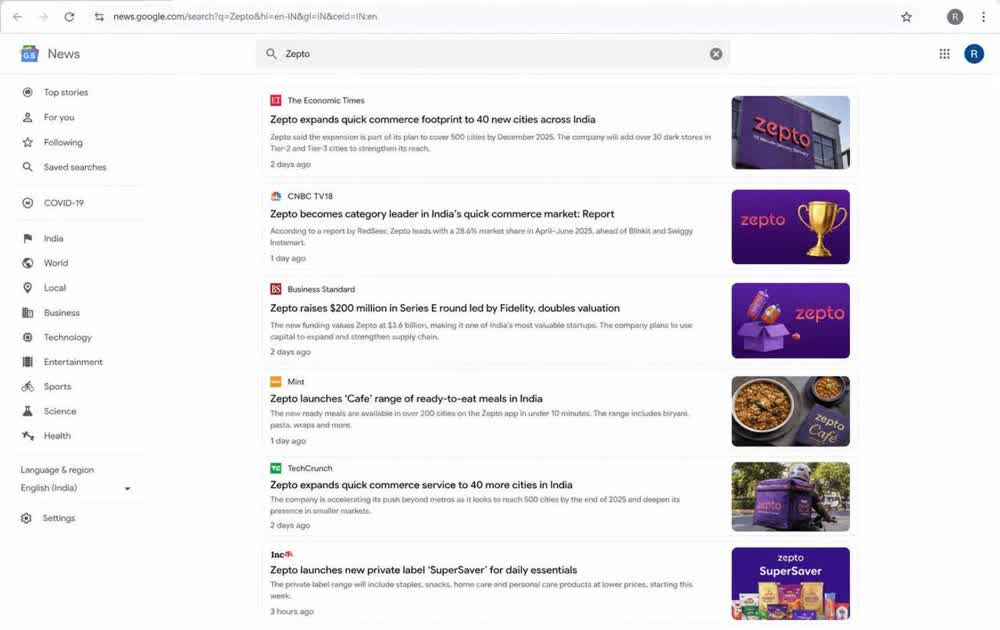Viewport: 1000px width, 630px height.
Task: Click the browser back arrow
Action: [17, 17]
